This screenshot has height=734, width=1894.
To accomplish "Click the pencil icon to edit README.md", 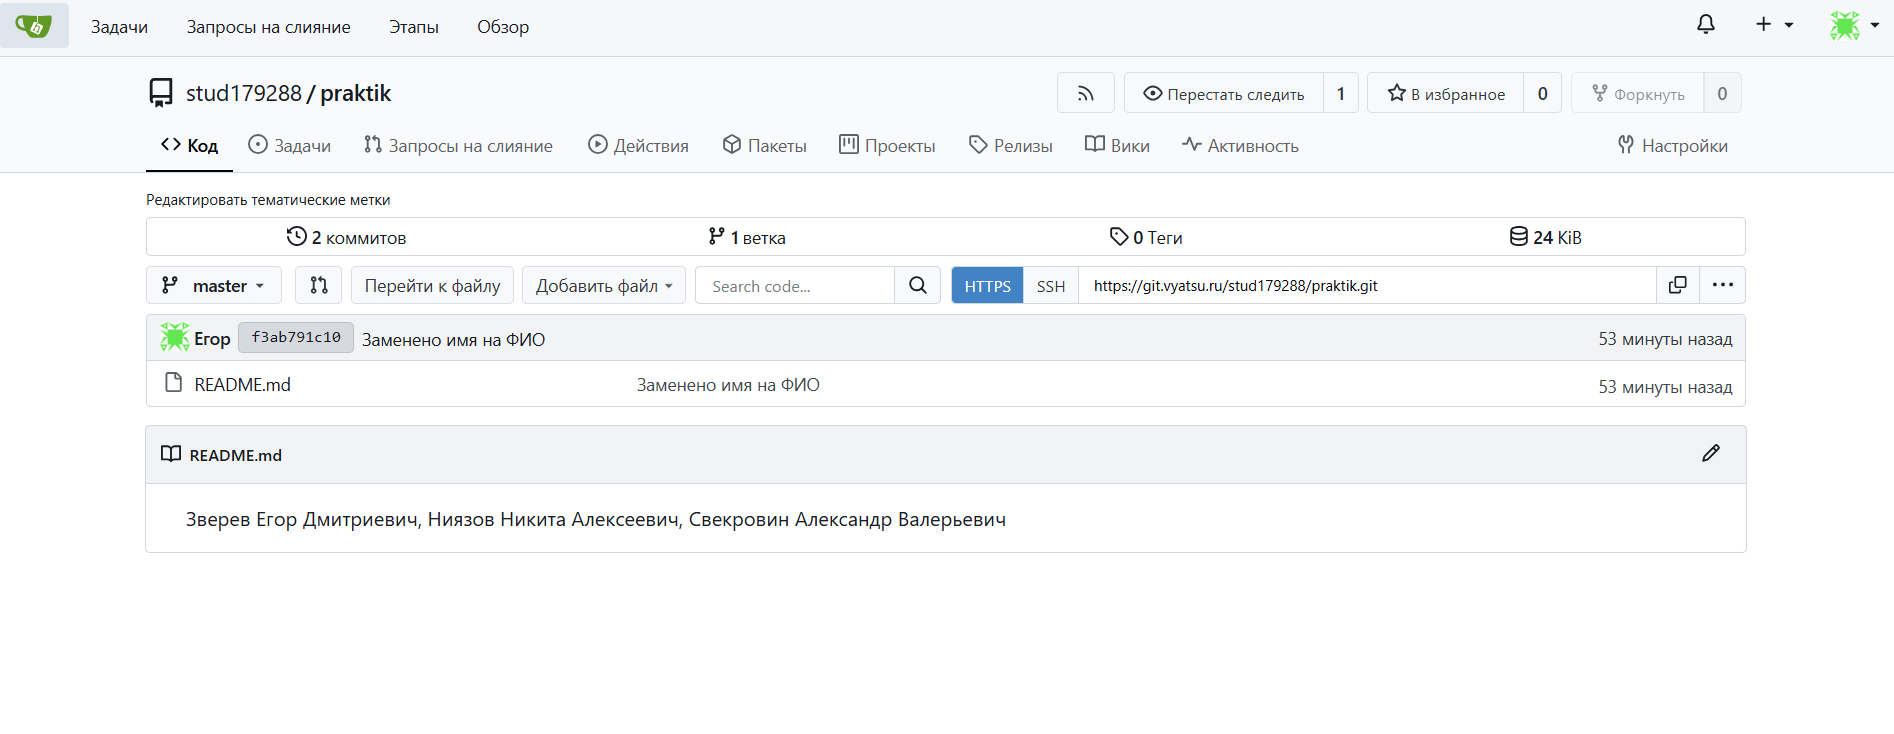I will (x=1711, y=454).
